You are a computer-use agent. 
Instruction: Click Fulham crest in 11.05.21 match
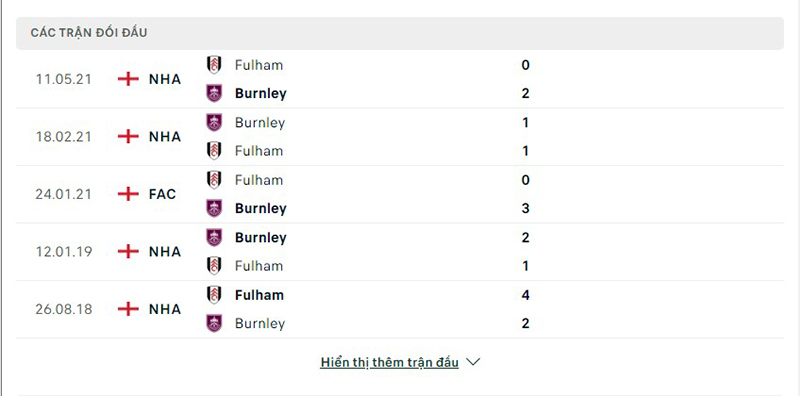point(214,65)
